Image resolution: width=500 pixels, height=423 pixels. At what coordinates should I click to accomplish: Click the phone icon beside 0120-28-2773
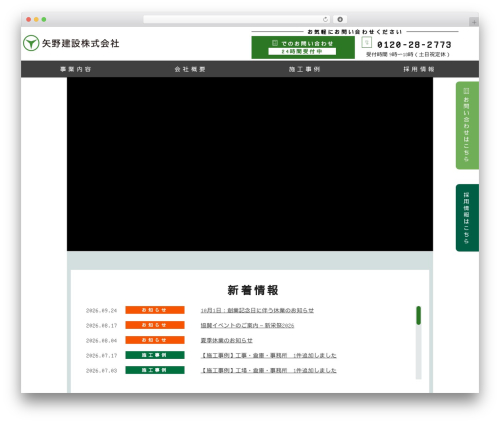click(366, 42)
